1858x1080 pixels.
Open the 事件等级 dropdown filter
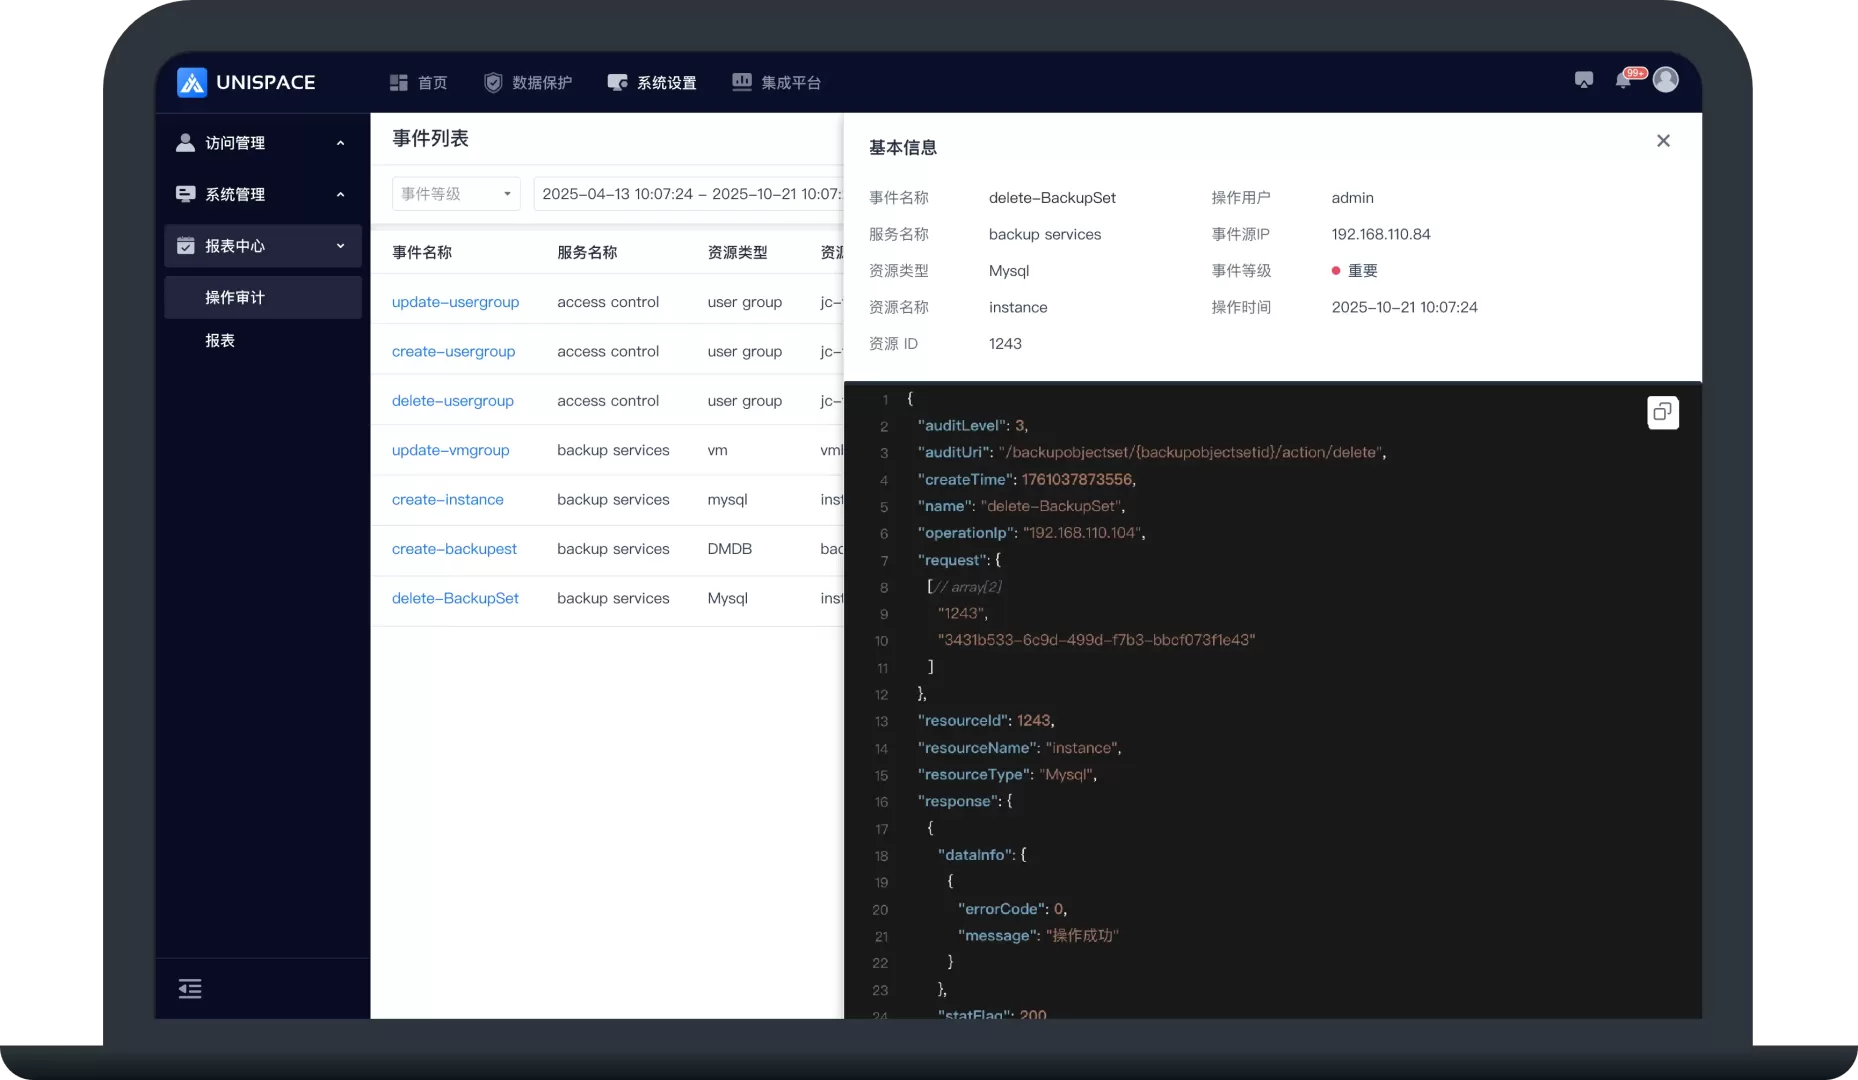[x=455, y=194]
